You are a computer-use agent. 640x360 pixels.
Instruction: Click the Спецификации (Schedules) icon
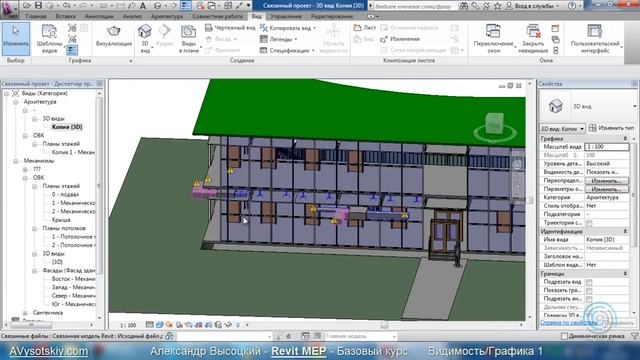tap(264, 51)
